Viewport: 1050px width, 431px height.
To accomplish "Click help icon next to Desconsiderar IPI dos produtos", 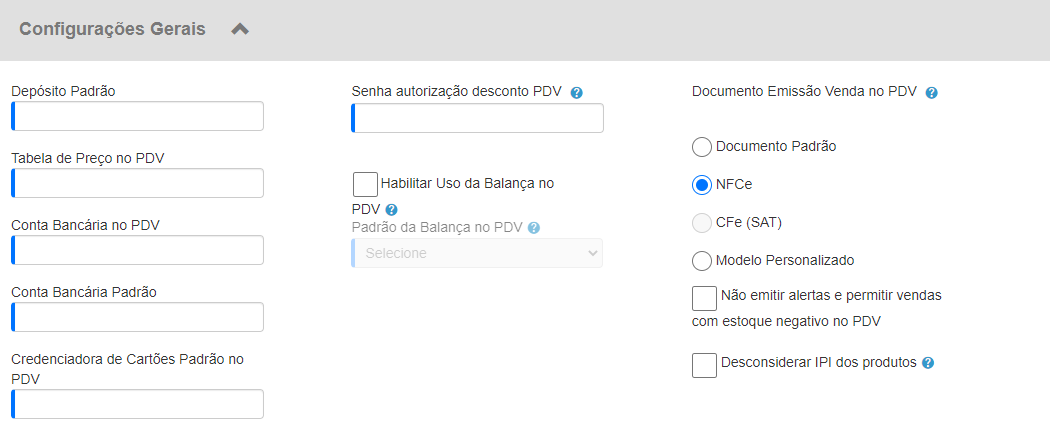I will (x=927, y=363).
